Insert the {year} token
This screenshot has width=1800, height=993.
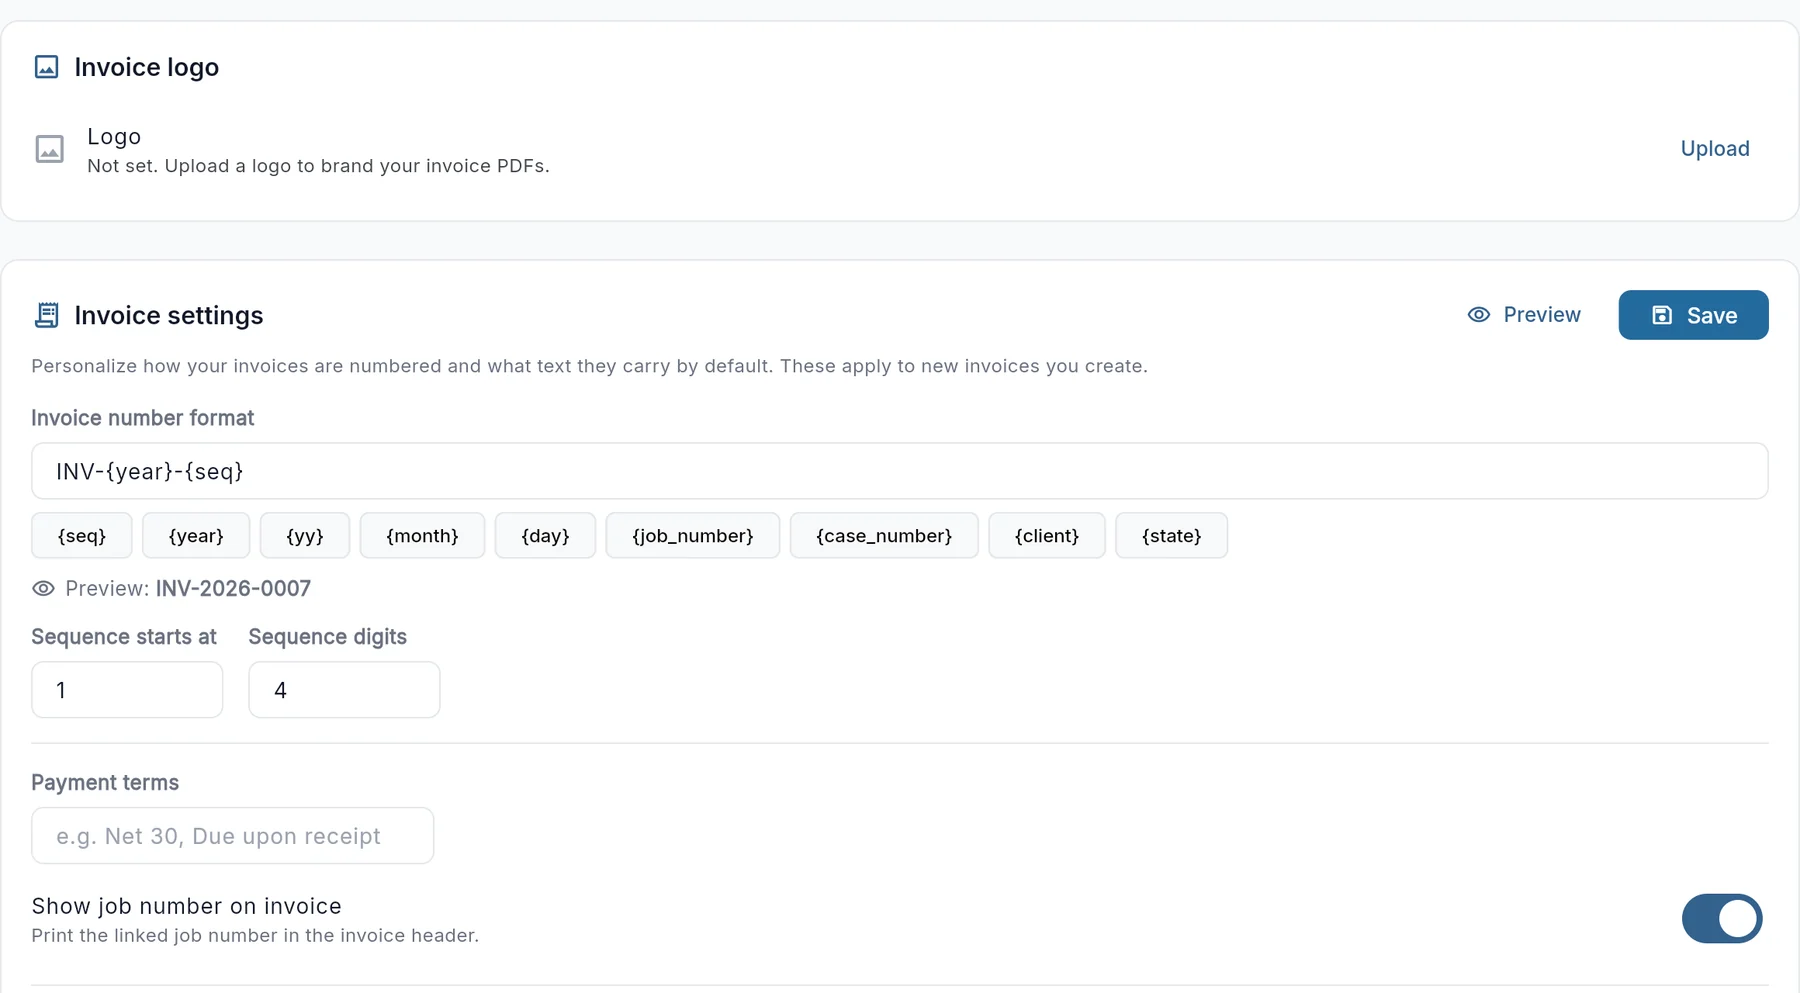tap(196, 536)
